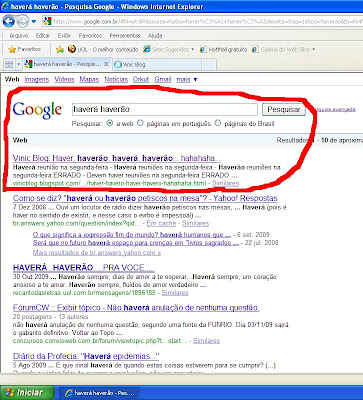
Task: Open the FórumCW Exibir tópico result
Action: (136, 308)
